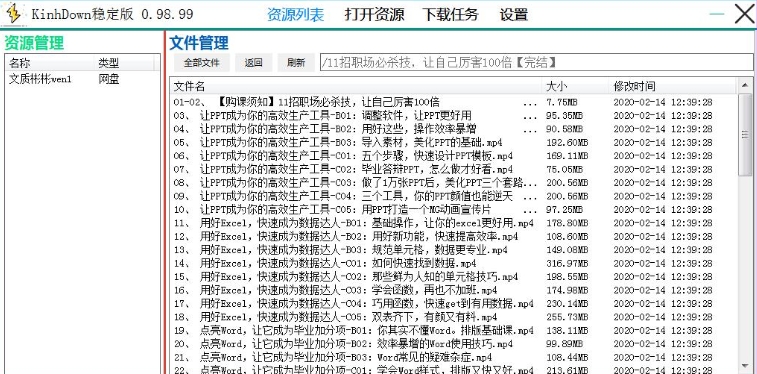757x374 pixels.
Task: Sort by the 文件名 column header
Action: (356, 86)
